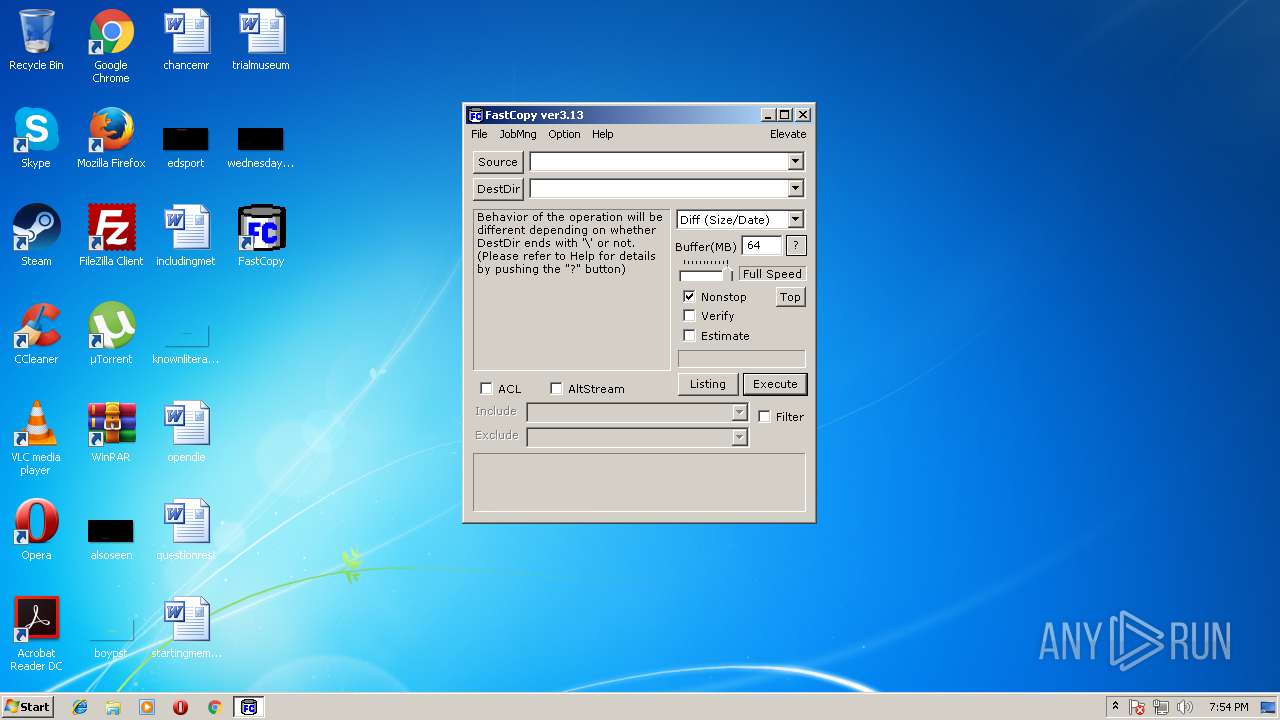The width and height of the screenshot is (1280, 720).
Task: Open the VLC media player shortcut
Action: click(x=36, y=438)
